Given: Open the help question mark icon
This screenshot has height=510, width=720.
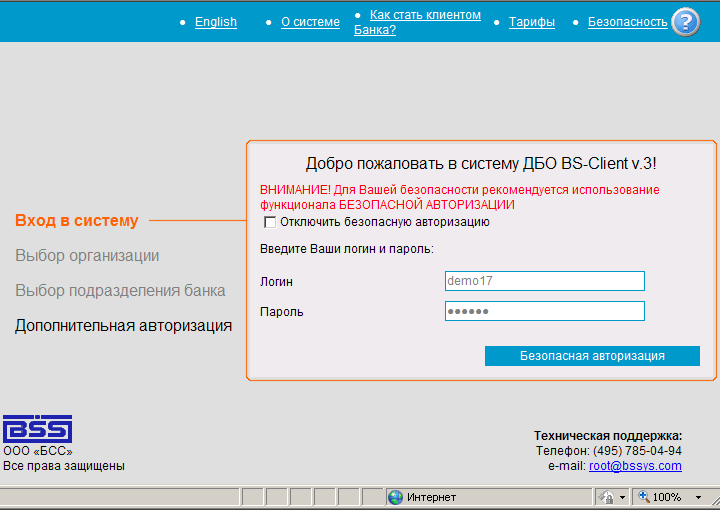Looking at the screenshot, I should pos(685,22).
